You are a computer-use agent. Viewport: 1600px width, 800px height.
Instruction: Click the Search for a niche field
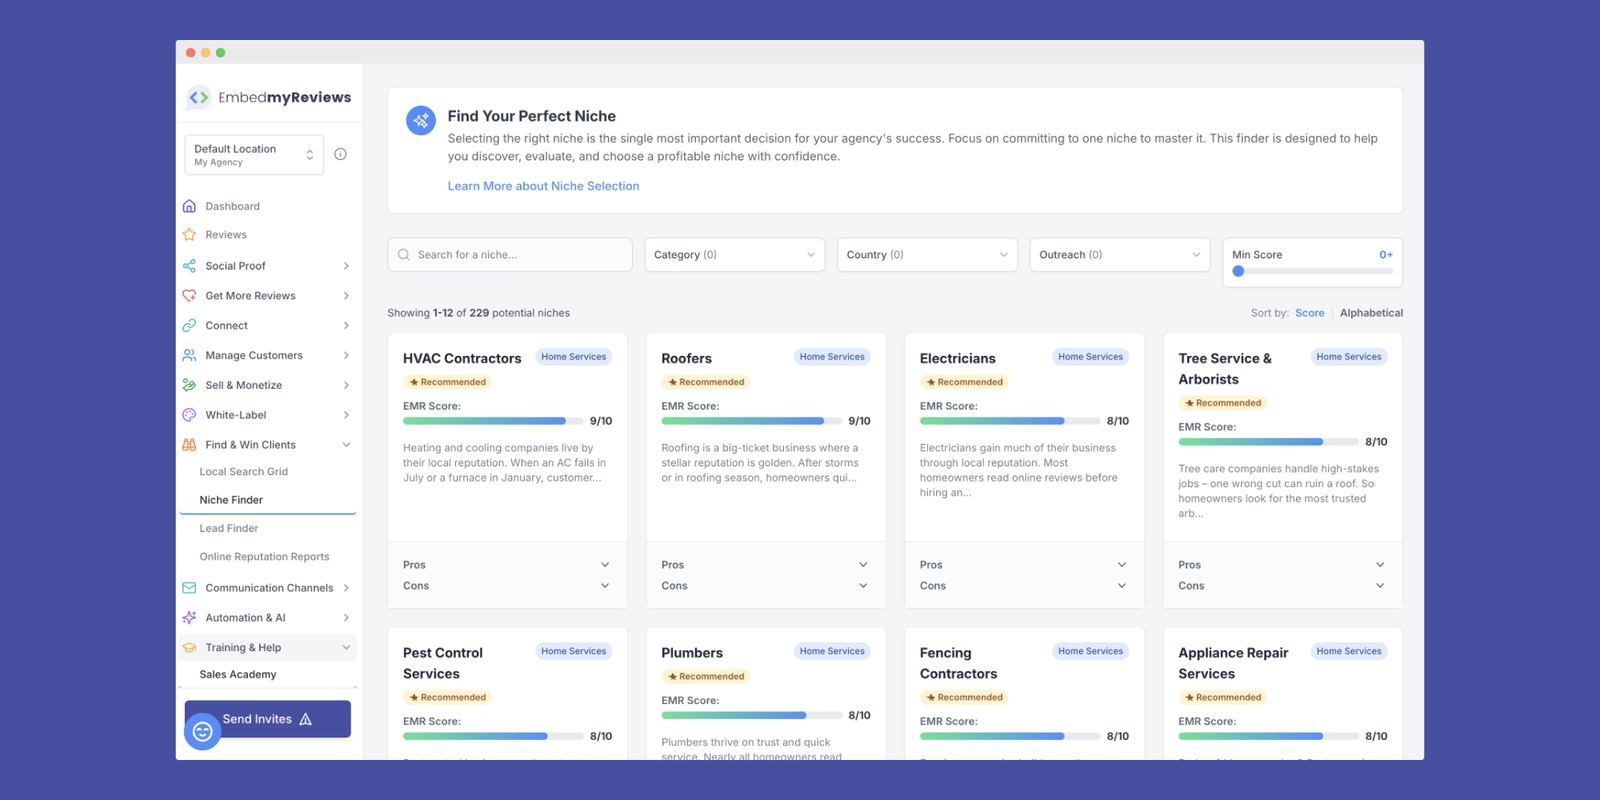(510, 255)
